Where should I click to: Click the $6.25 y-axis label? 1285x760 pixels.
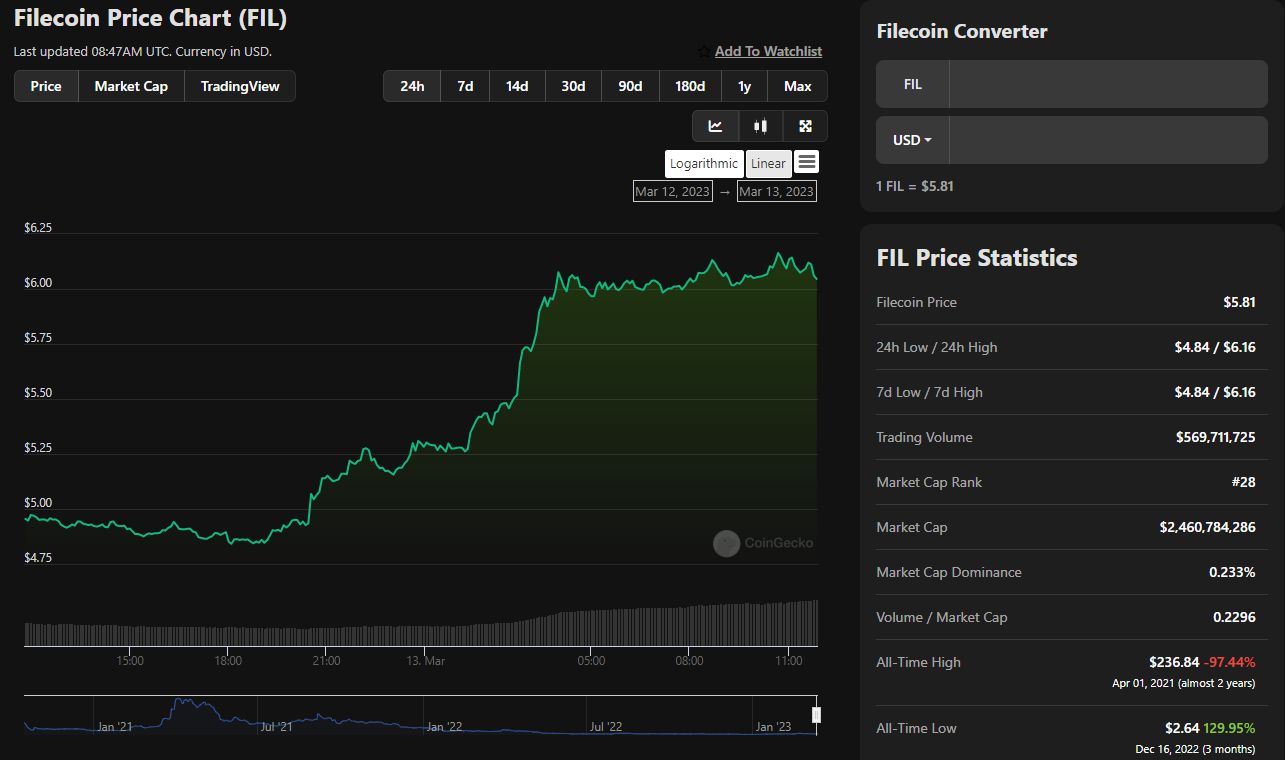pos(38,228)
